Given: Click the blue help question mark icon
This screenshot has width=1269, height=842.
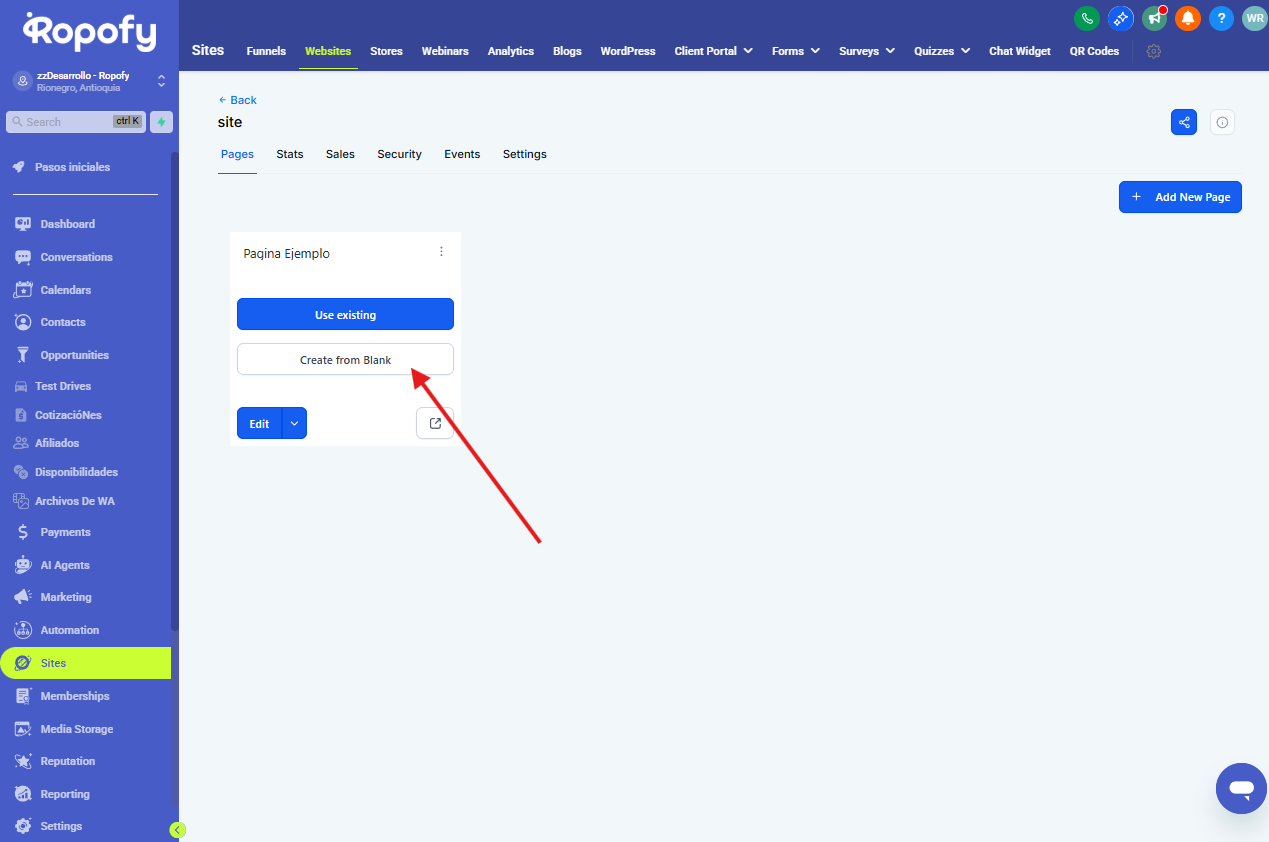Looking at the screenshot, I should coord(1220,18).
